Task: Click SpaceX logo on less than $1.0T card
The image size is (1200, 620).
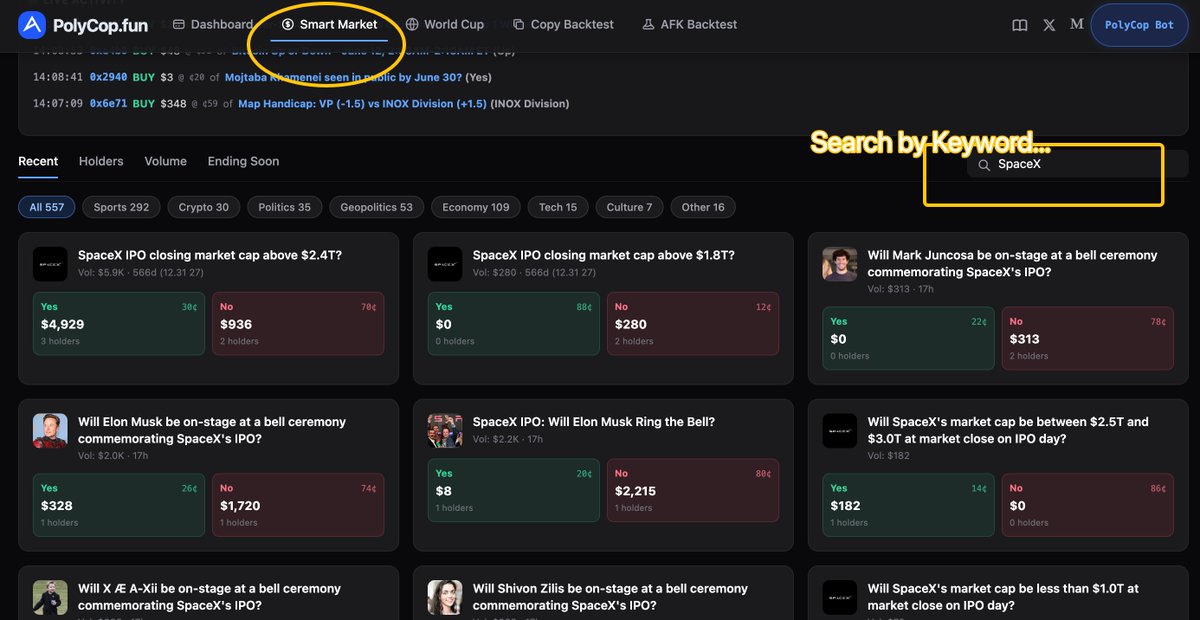Action: (840, 598)
